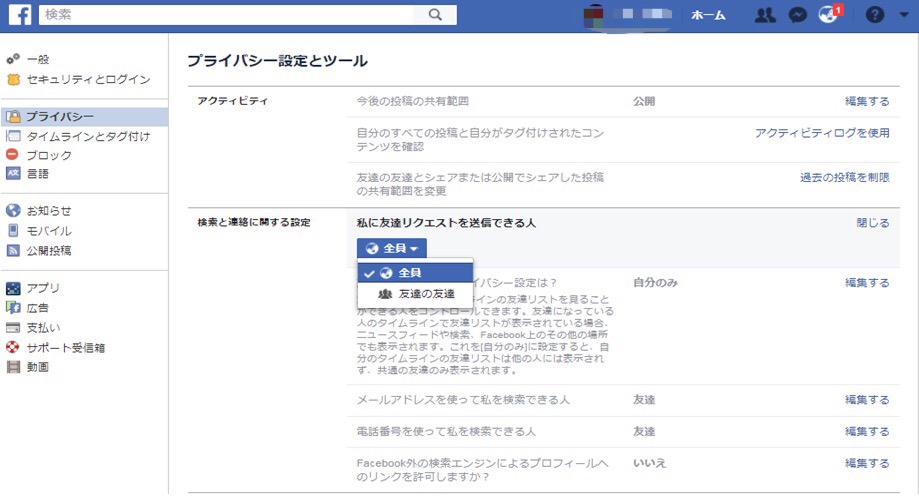Image resolution: width=919 pixels, height=496 pixels.
Task: Edit メールアドレス search setting
Action: click(867, 400)
